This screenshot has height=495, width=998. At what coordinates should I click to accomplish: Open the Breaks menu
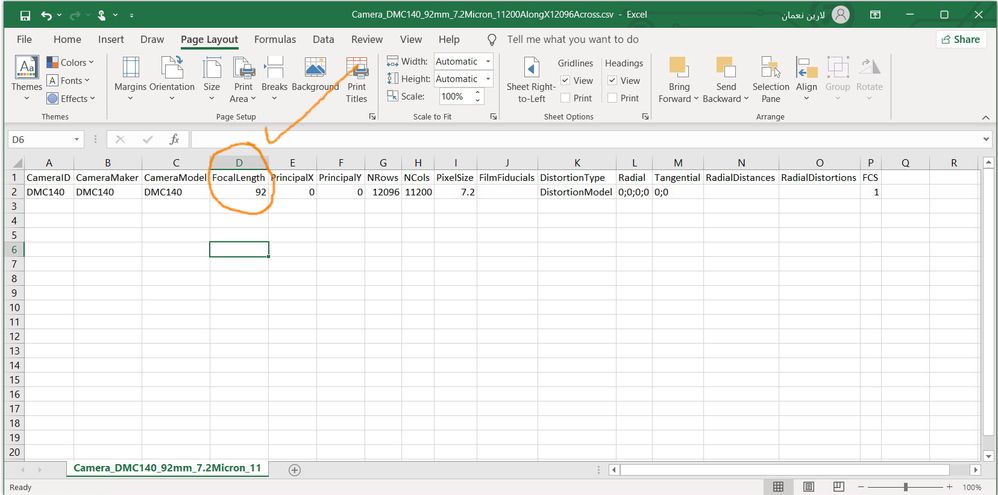point(274,78)
